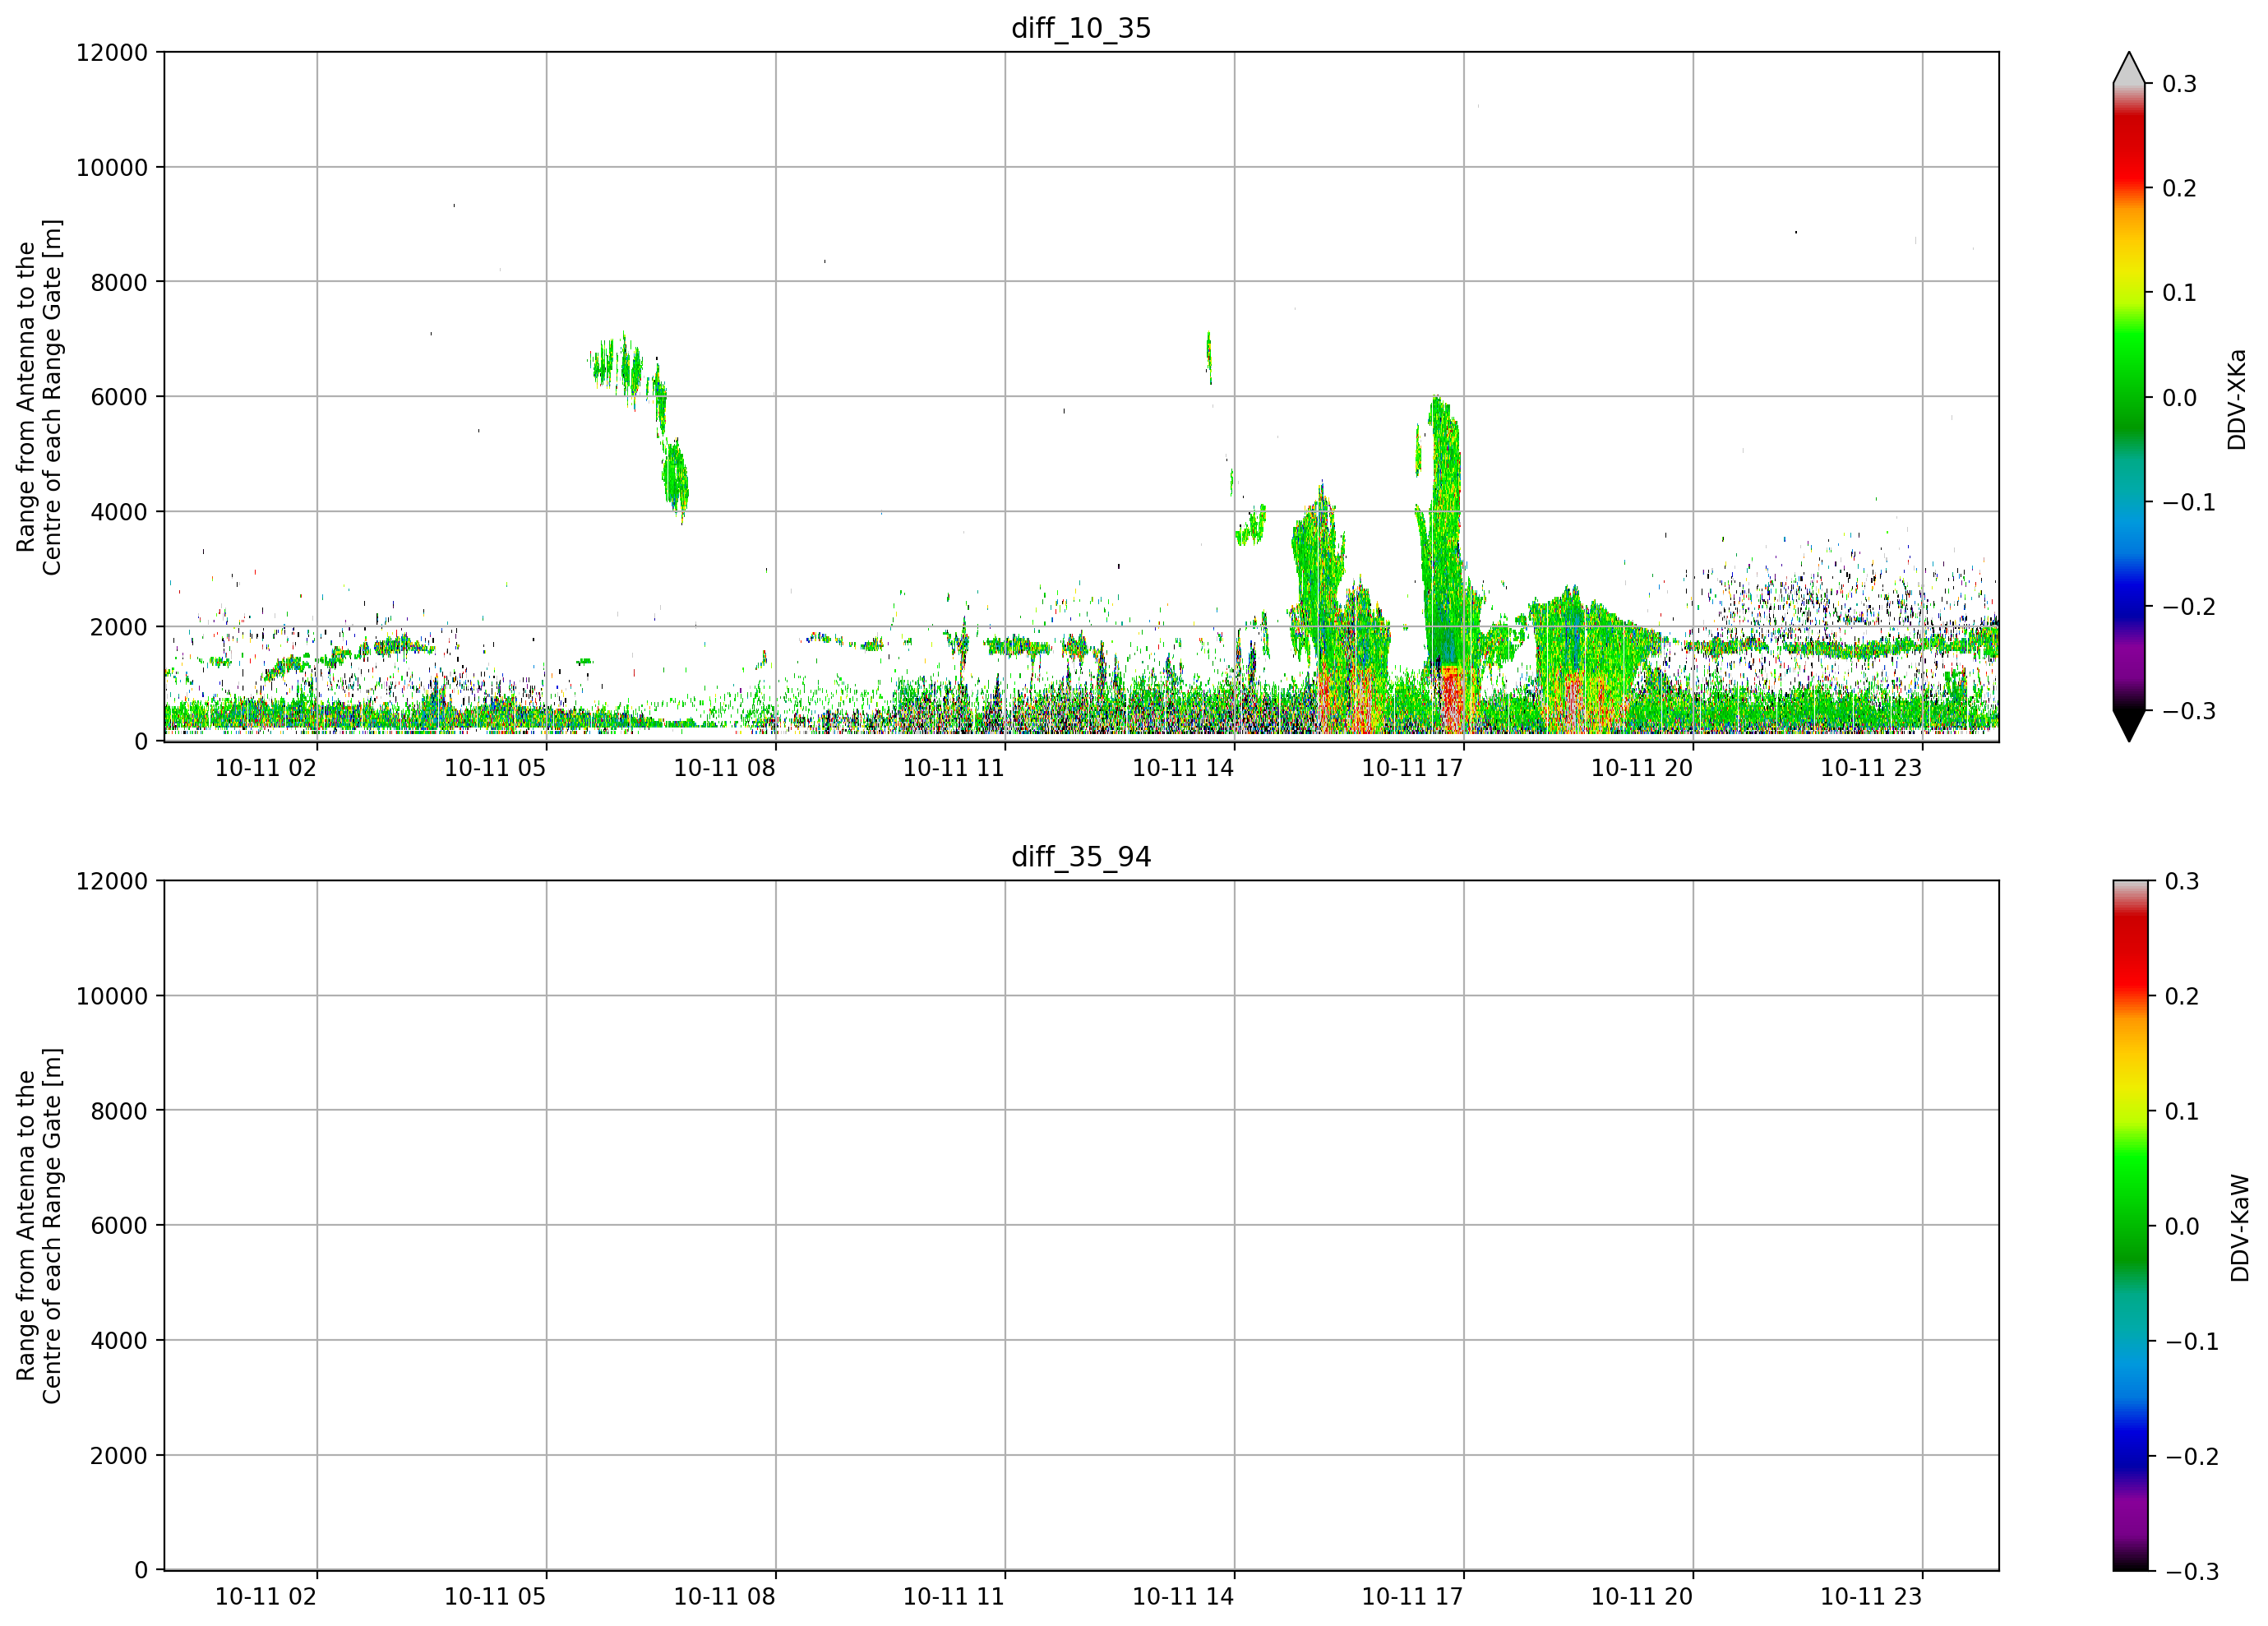
Task: Click the 12000 y-tick in diff_10_35
Action: click(x=112, y=52)
